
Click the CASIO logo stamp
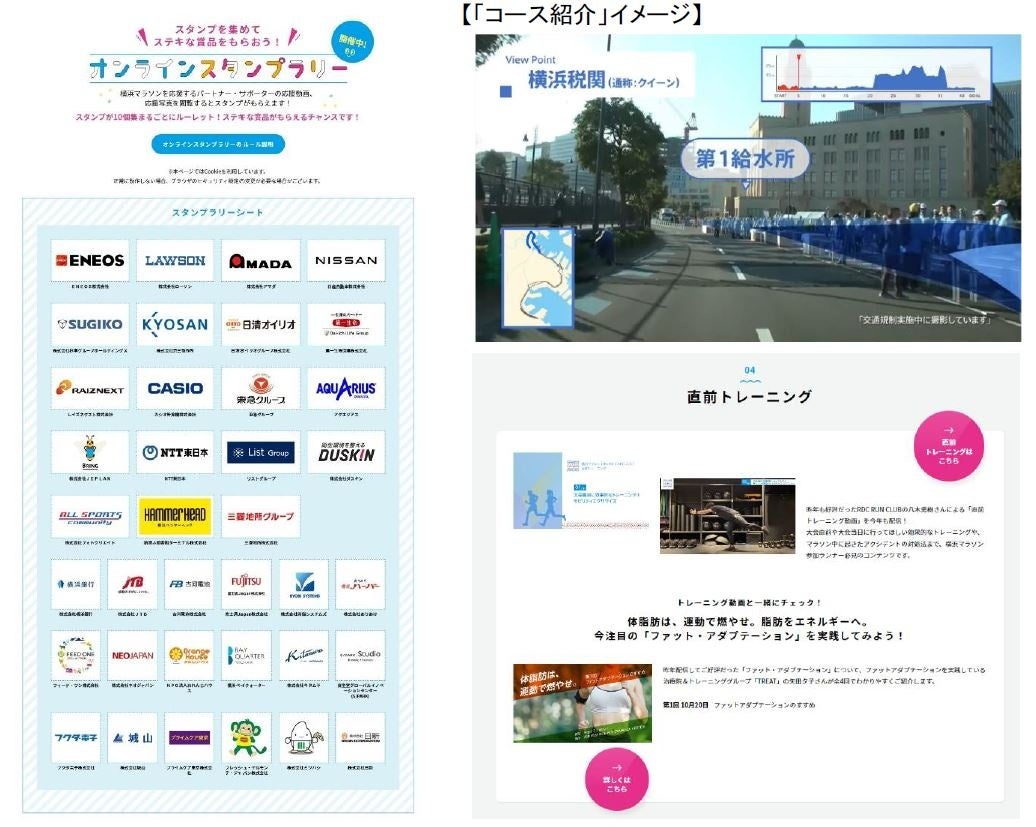pos(175,388)
